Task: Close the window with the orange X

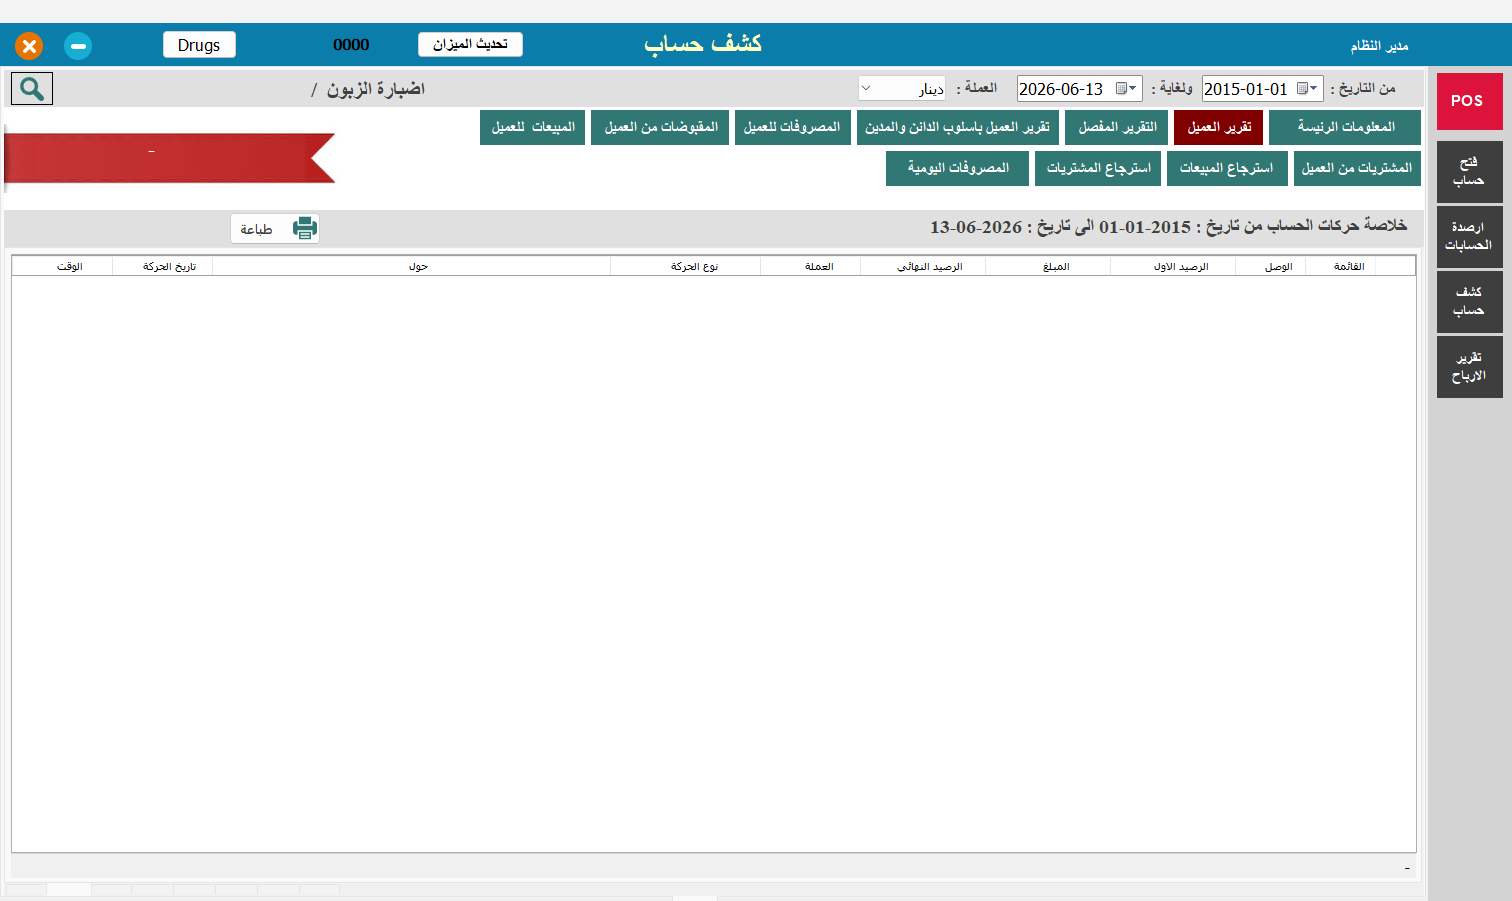Action: pos(29,46)
